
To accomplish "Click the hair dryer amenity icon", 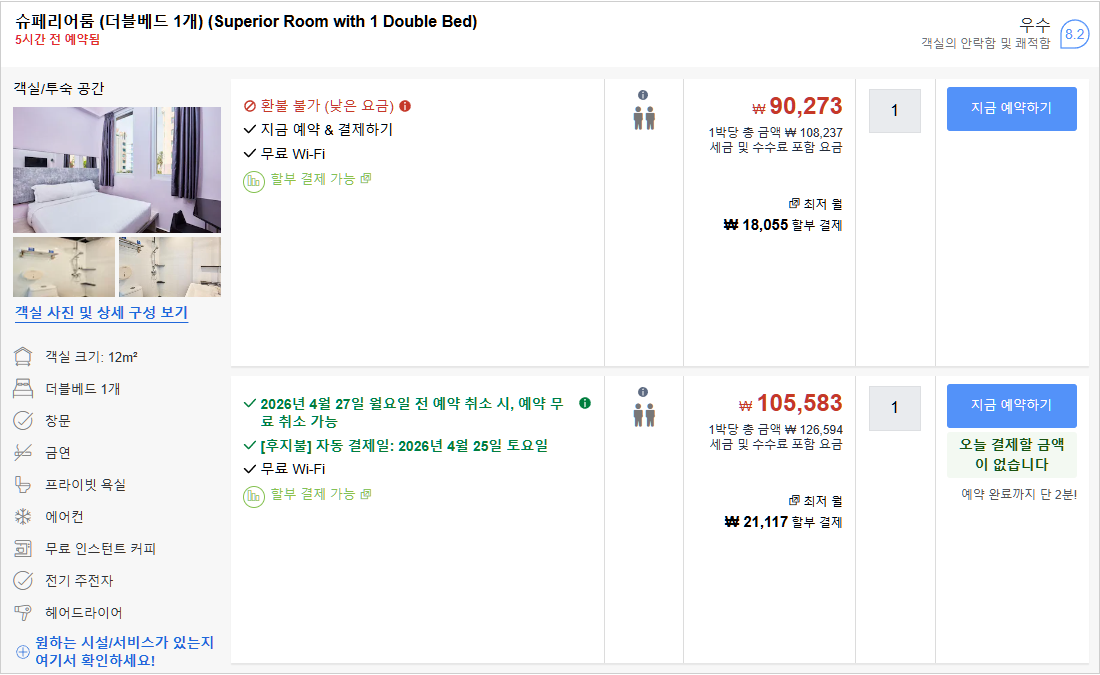I will pyautogui.click(x=23, y=613).
